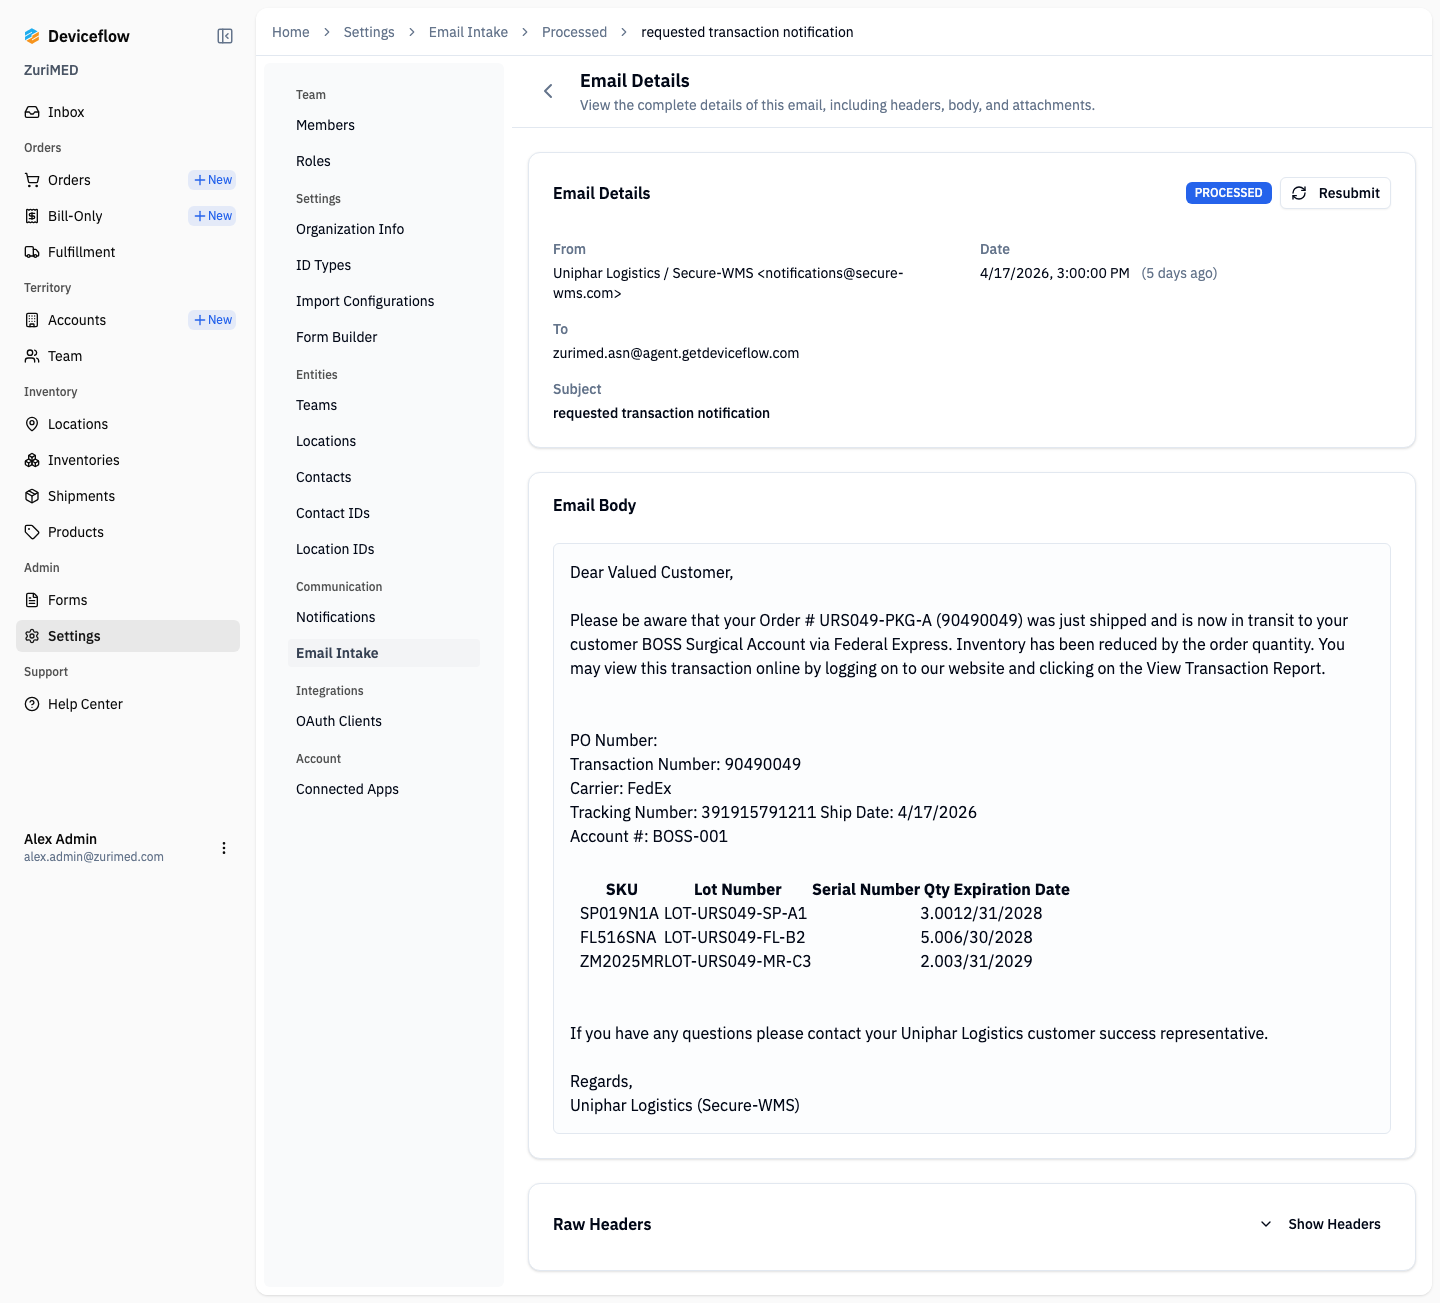Image resolution: width=1440 pixels, height=1303 pixels.
Task: Open Connected Apps settings
Action: pyautogui.click(x=384, y=789)
